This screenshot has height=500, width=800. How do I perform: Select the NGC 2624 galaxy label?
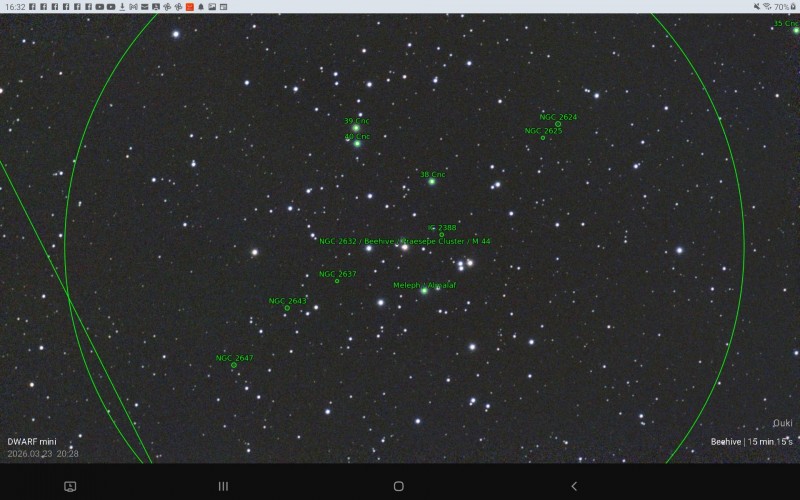point(558,117)
